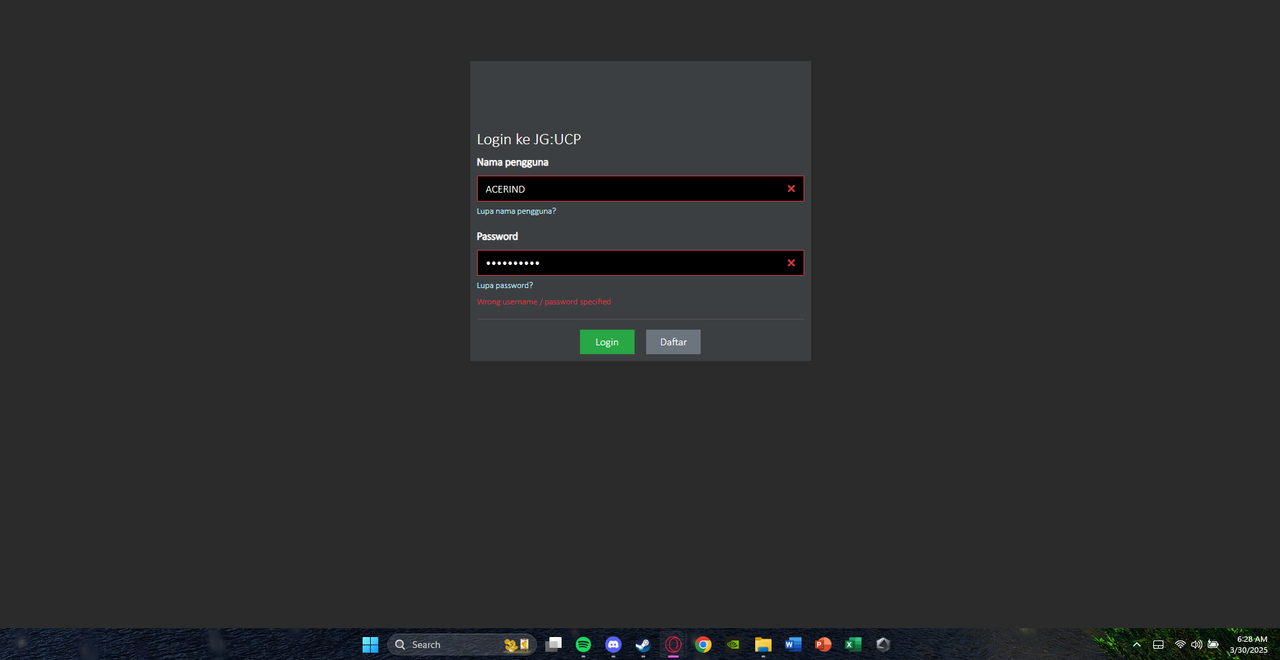This screenshot has height=660, width=1280.
Task: Click the taskbar Search box
Action: 462,645
